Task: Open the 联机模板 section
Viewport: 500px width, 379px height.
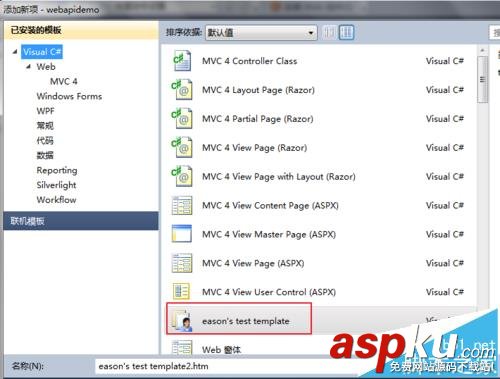Action: 81,221
